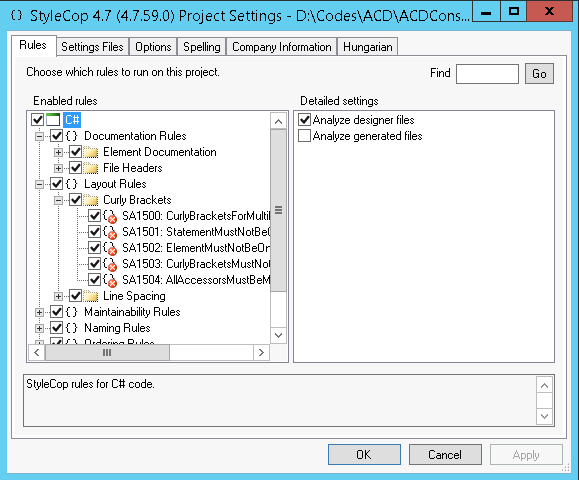This screenshot has width=579, height=480.
Task: Disable rule SA1504 checkbox
Action: coord(95,280)
